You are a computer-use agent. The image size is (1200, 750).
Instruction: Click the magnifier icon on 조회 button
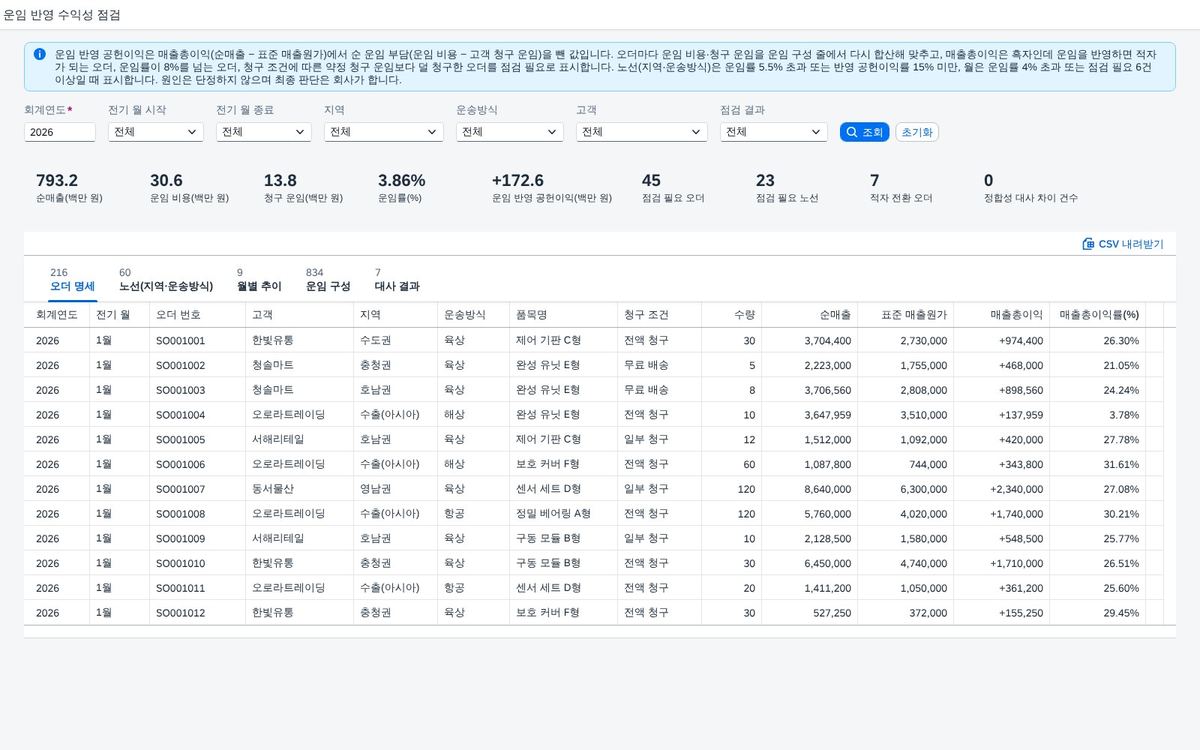[852, 132]
